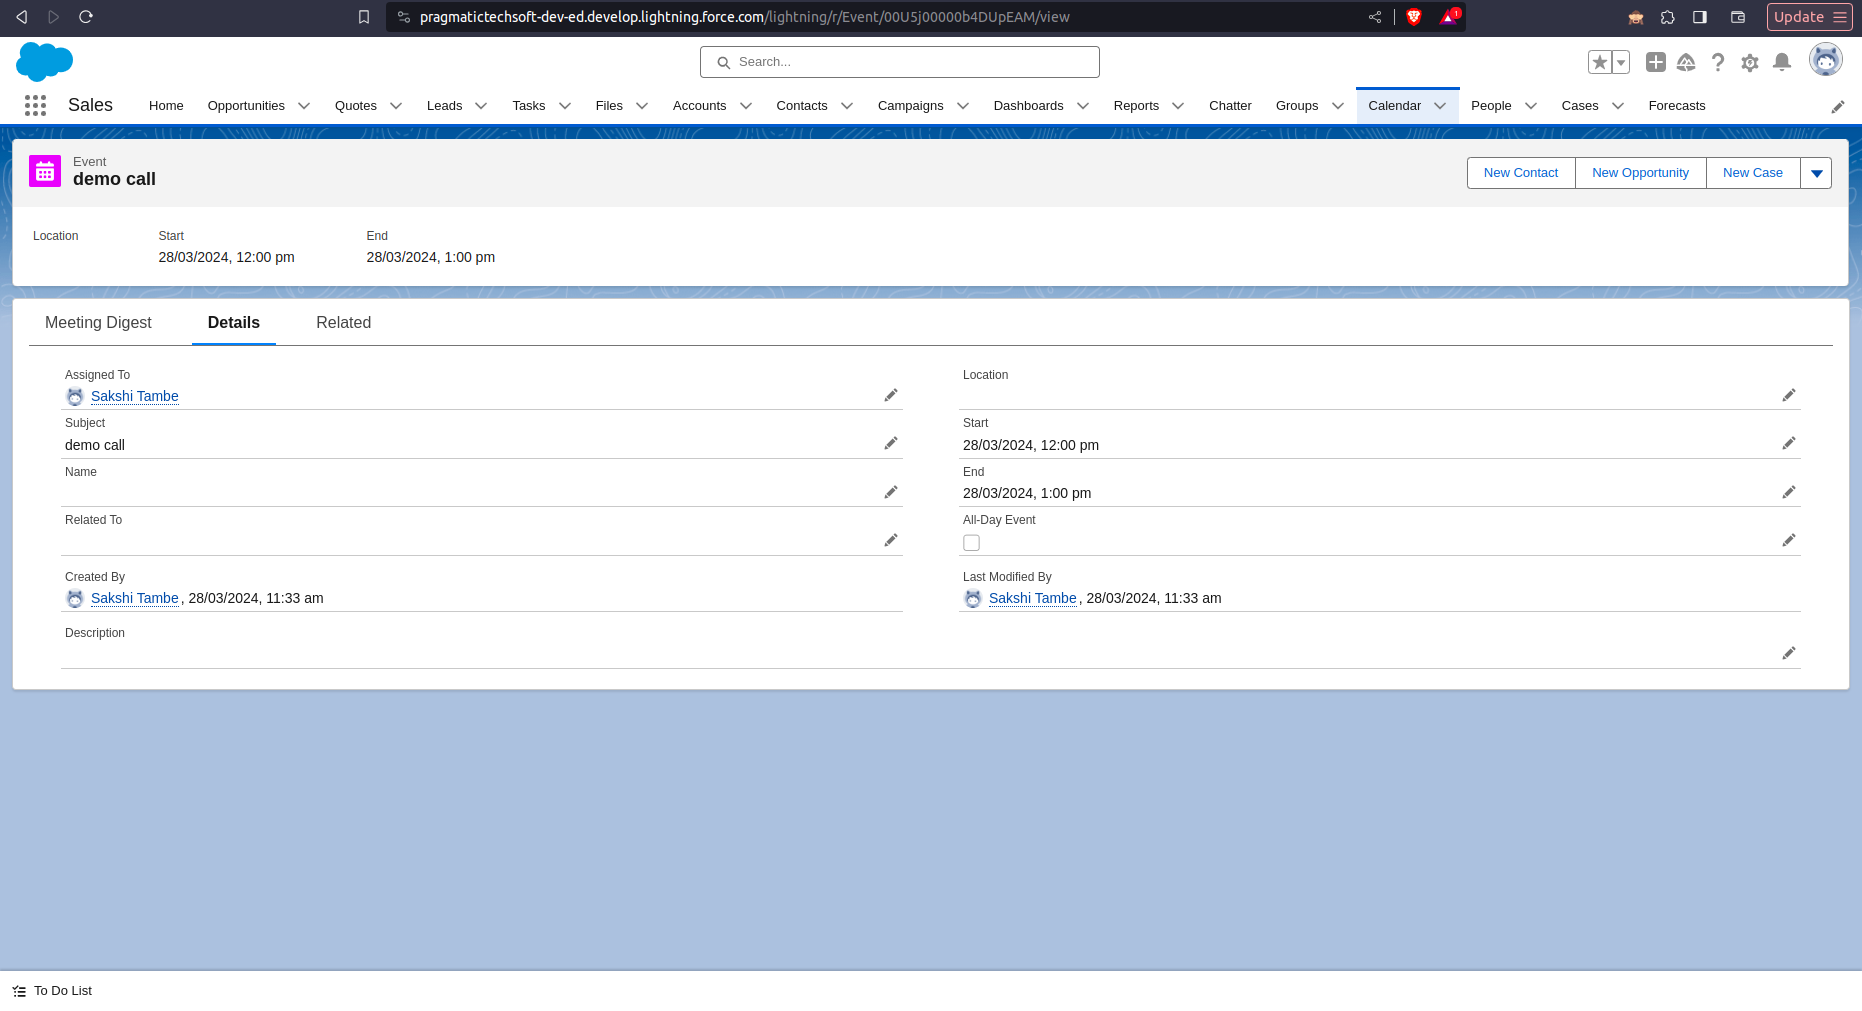
Task: Open the Forecasts nav tab
Action: [1677, 106]
